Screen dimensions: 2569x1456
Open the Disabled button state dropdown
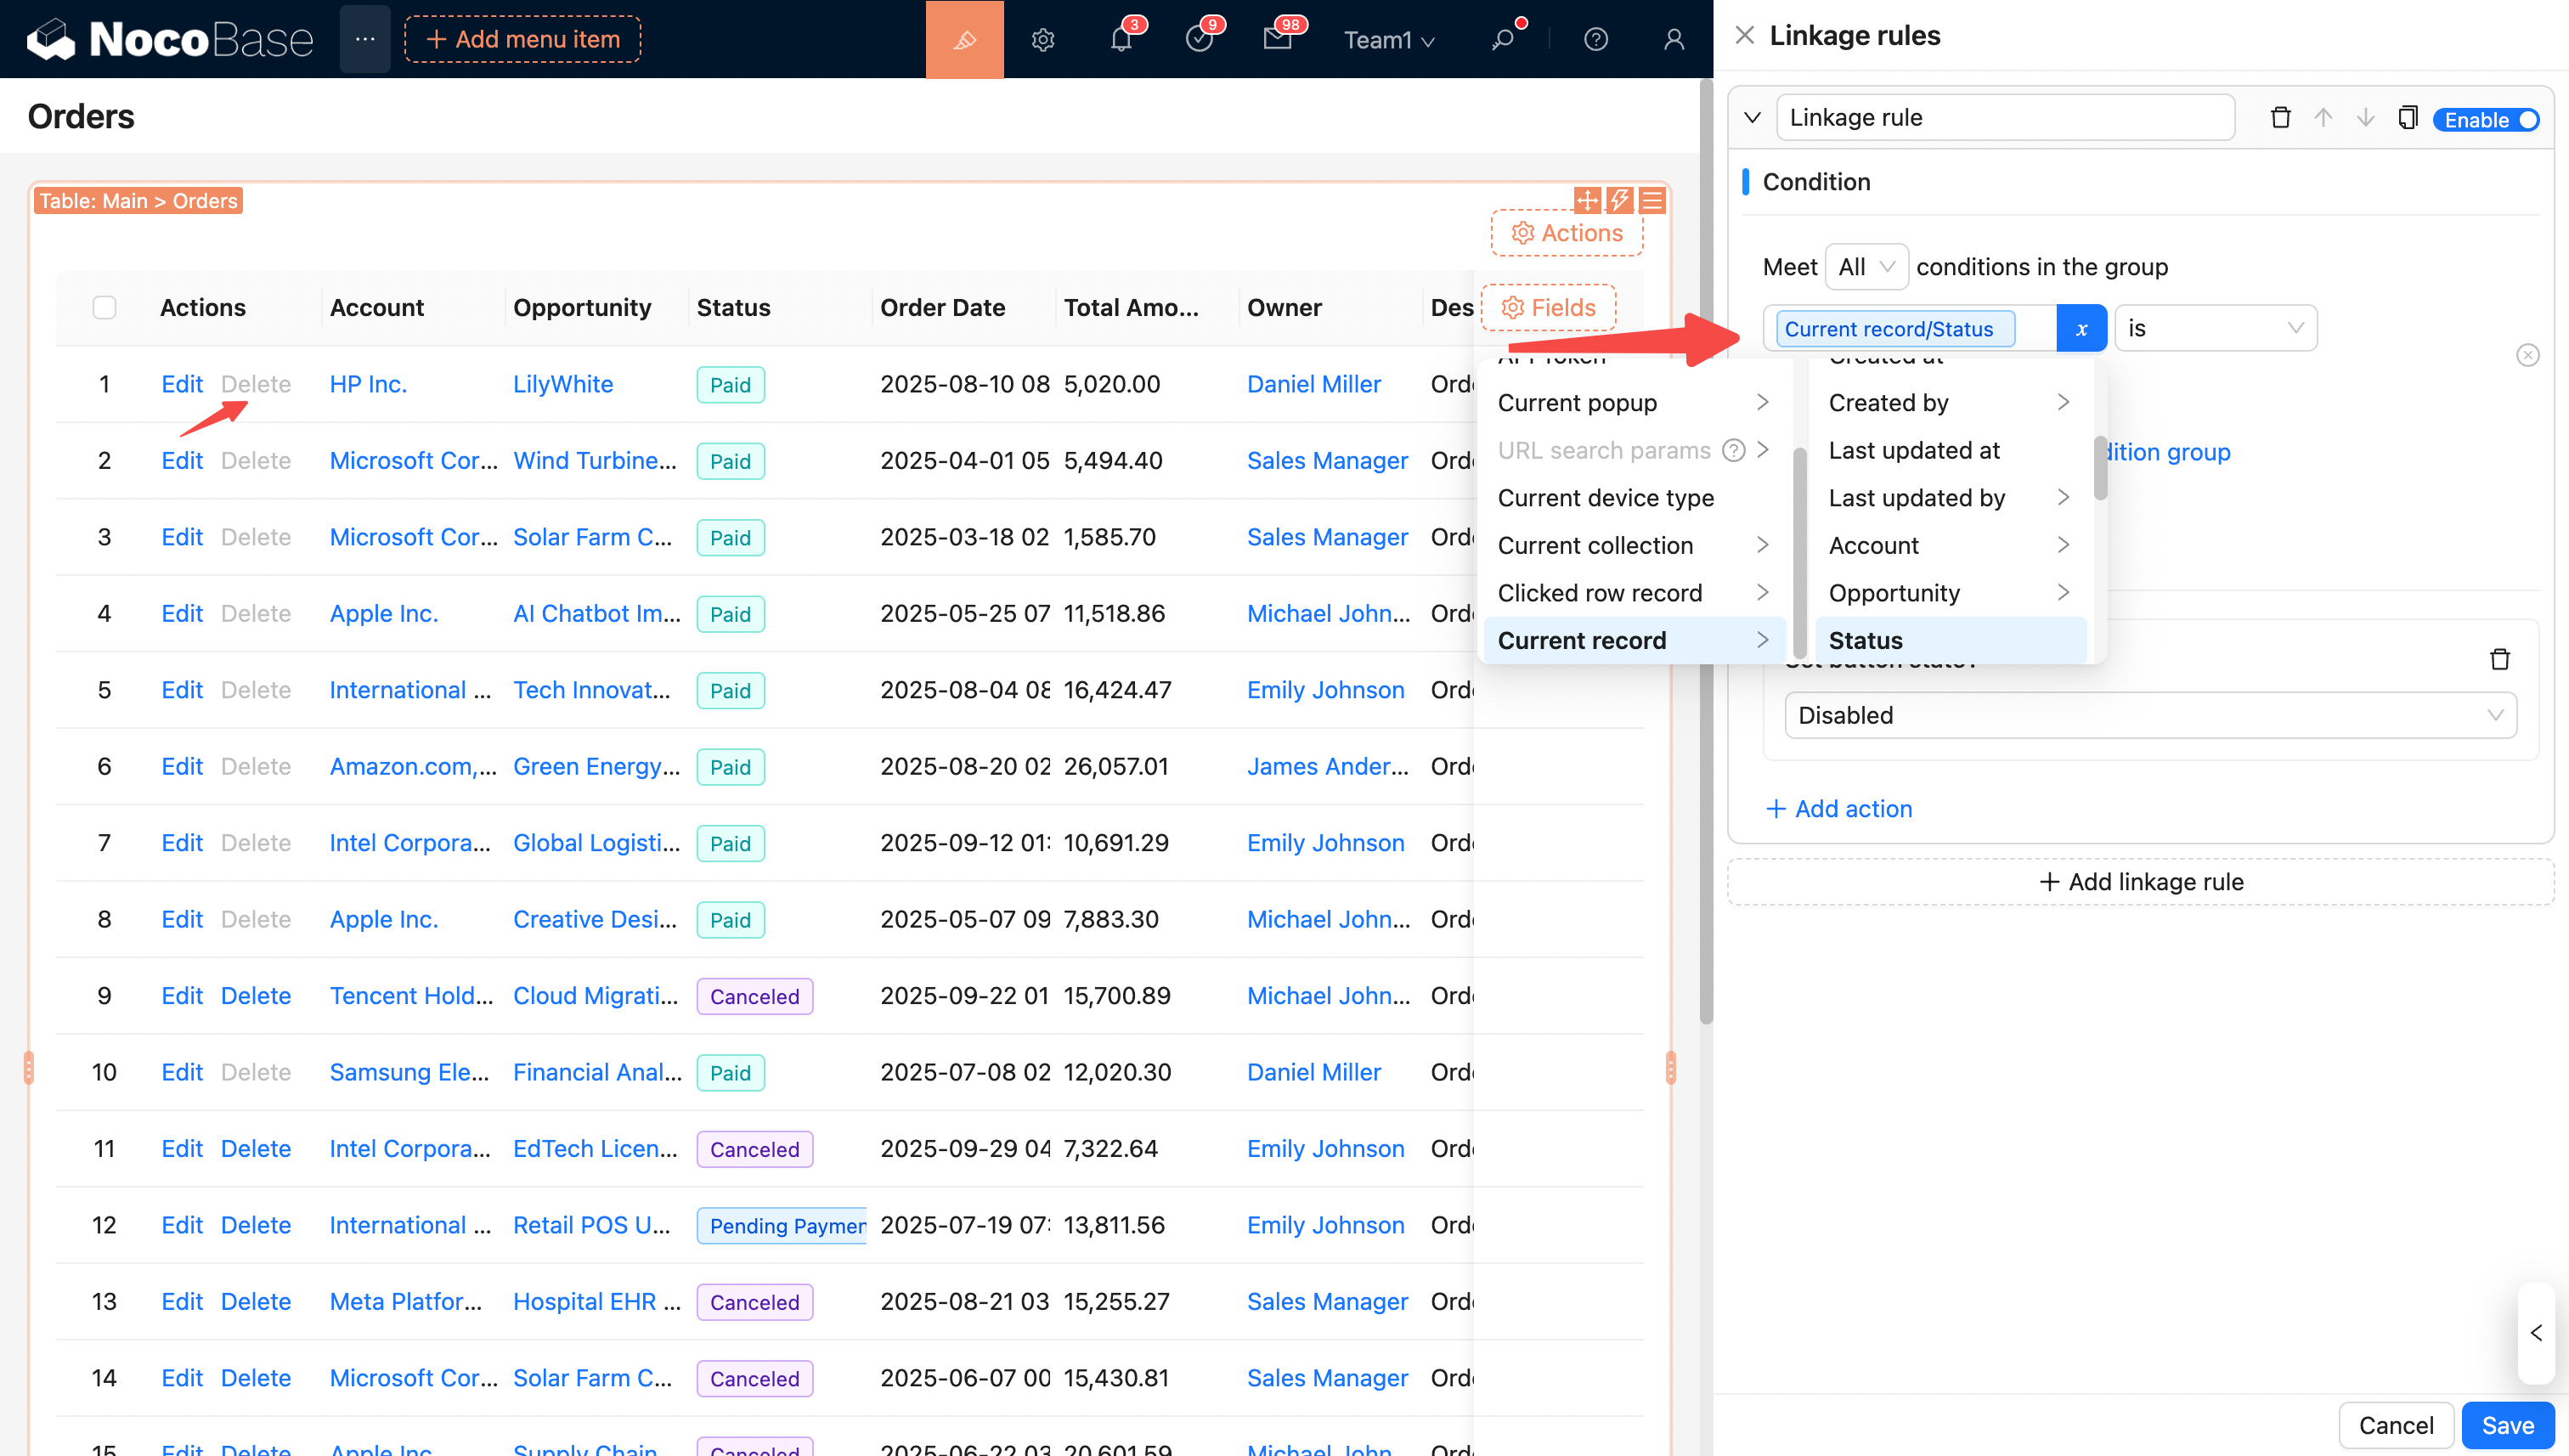coord(2149,715)
